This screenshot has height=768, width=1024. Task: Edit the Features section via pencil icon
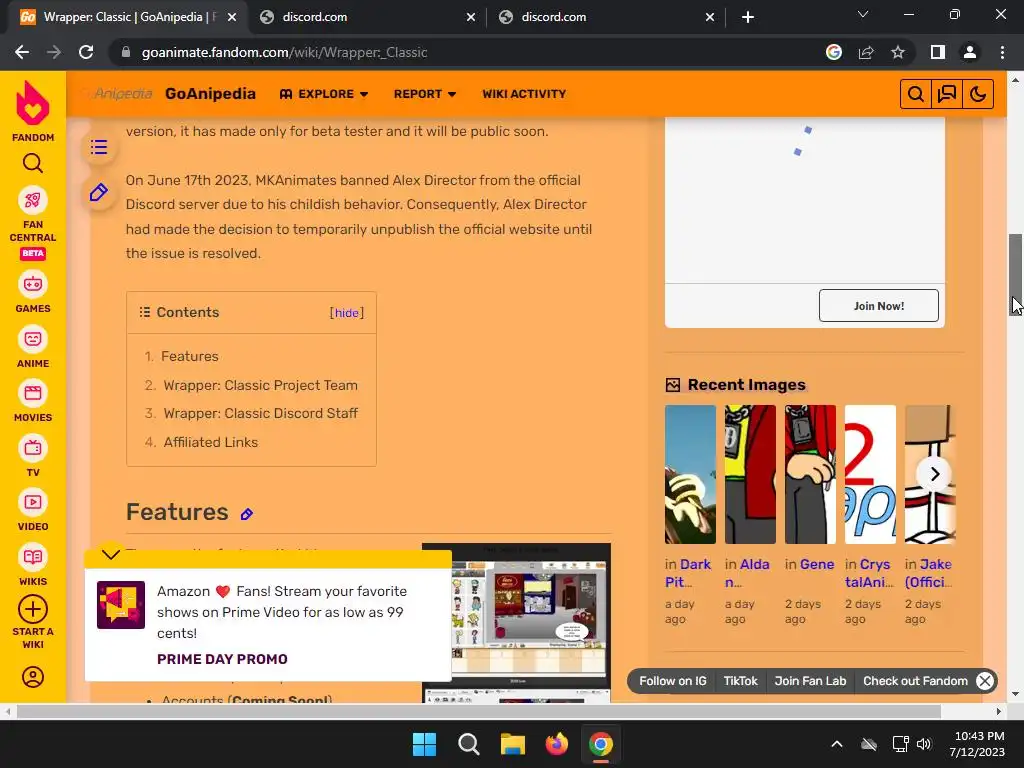[x=246, y=515]
